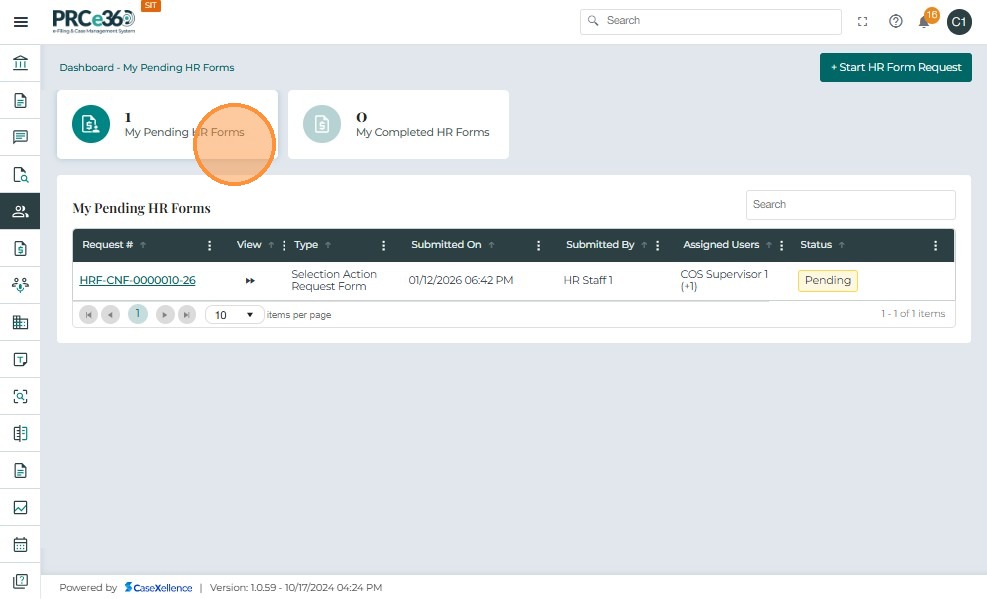Click the bank building sidebar icon

[x=20, y=63]
